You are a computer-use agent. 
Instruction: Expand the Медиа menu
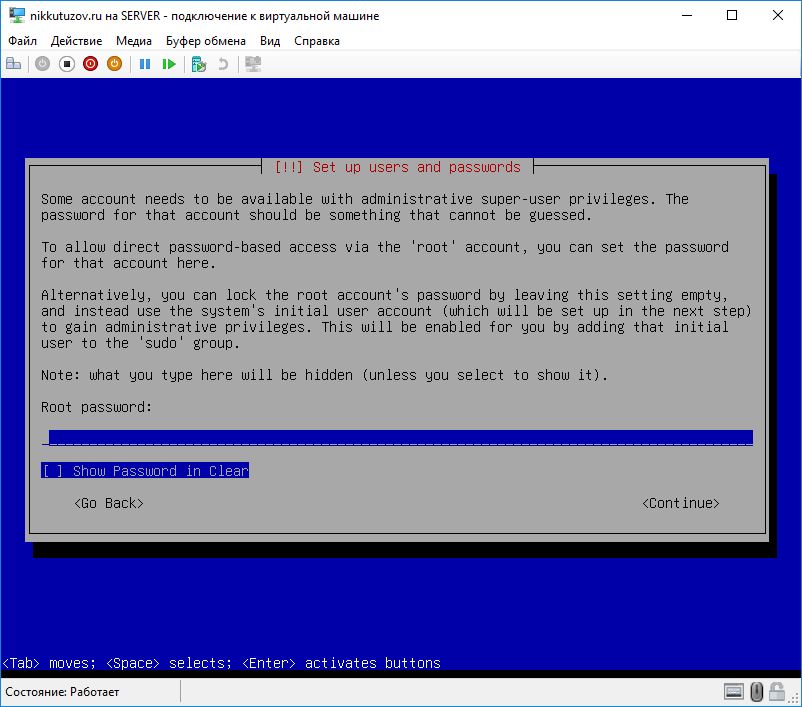134,41
